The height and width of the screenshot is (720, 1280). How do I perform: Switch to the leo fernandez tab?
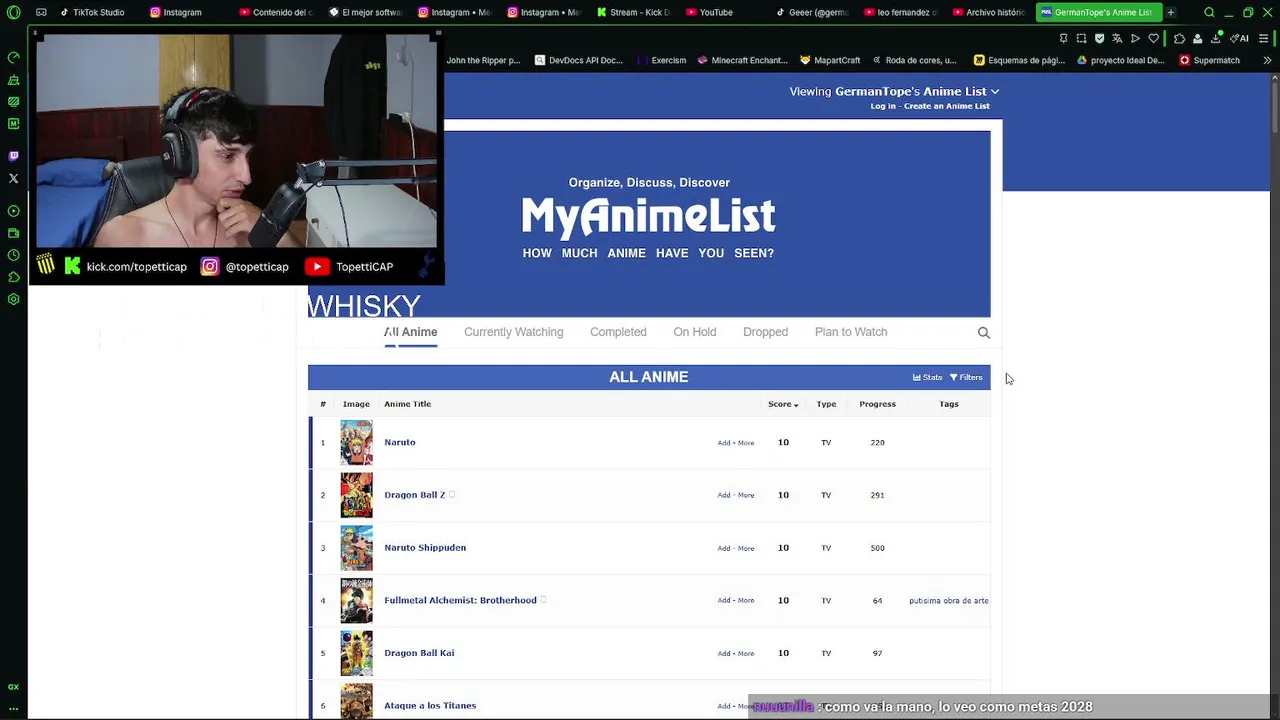click(x=899, y=12)
